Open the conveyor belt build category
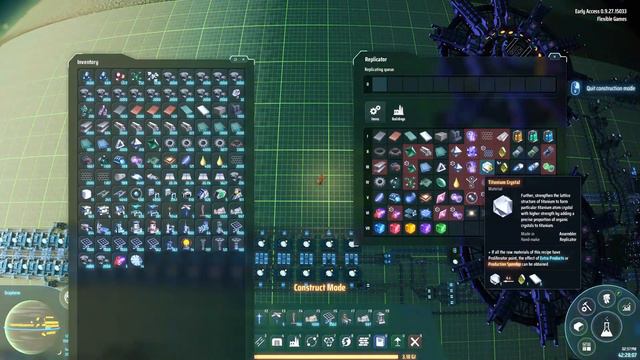Screen dimensions: 640x360 pos(260,341)
